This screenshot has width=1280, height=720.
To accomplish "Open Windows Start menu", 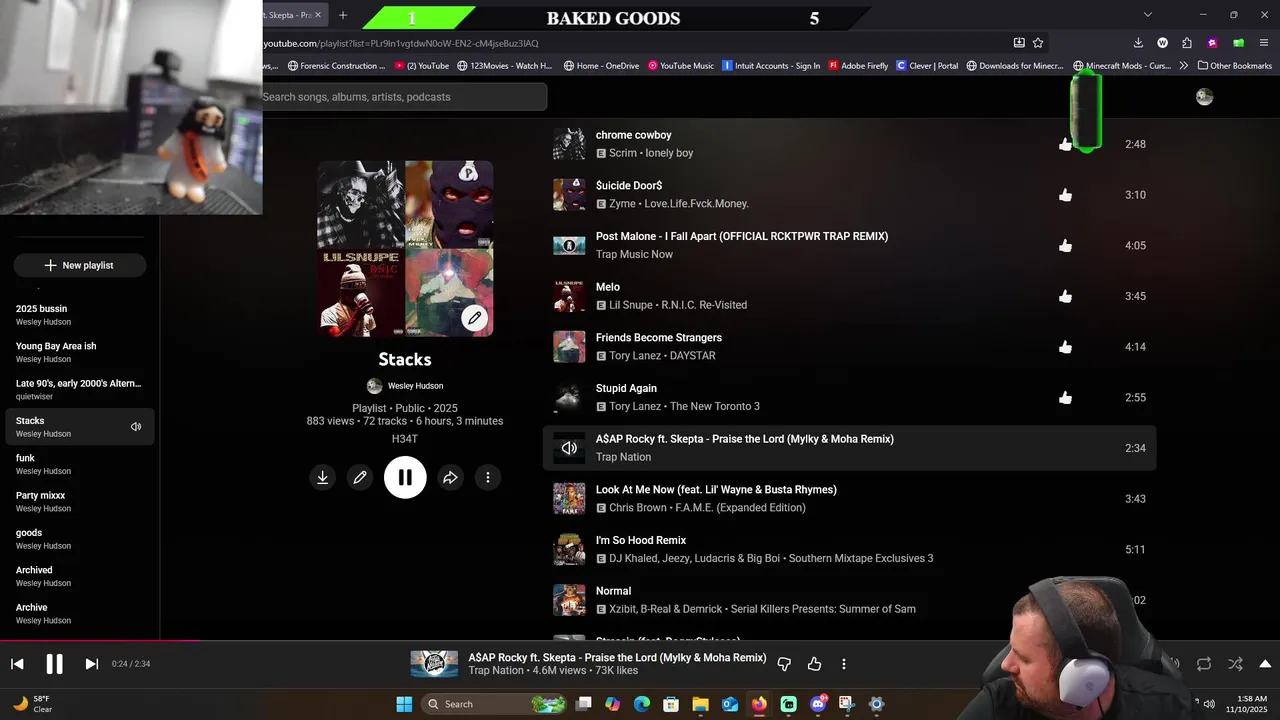I will point(404,704).
